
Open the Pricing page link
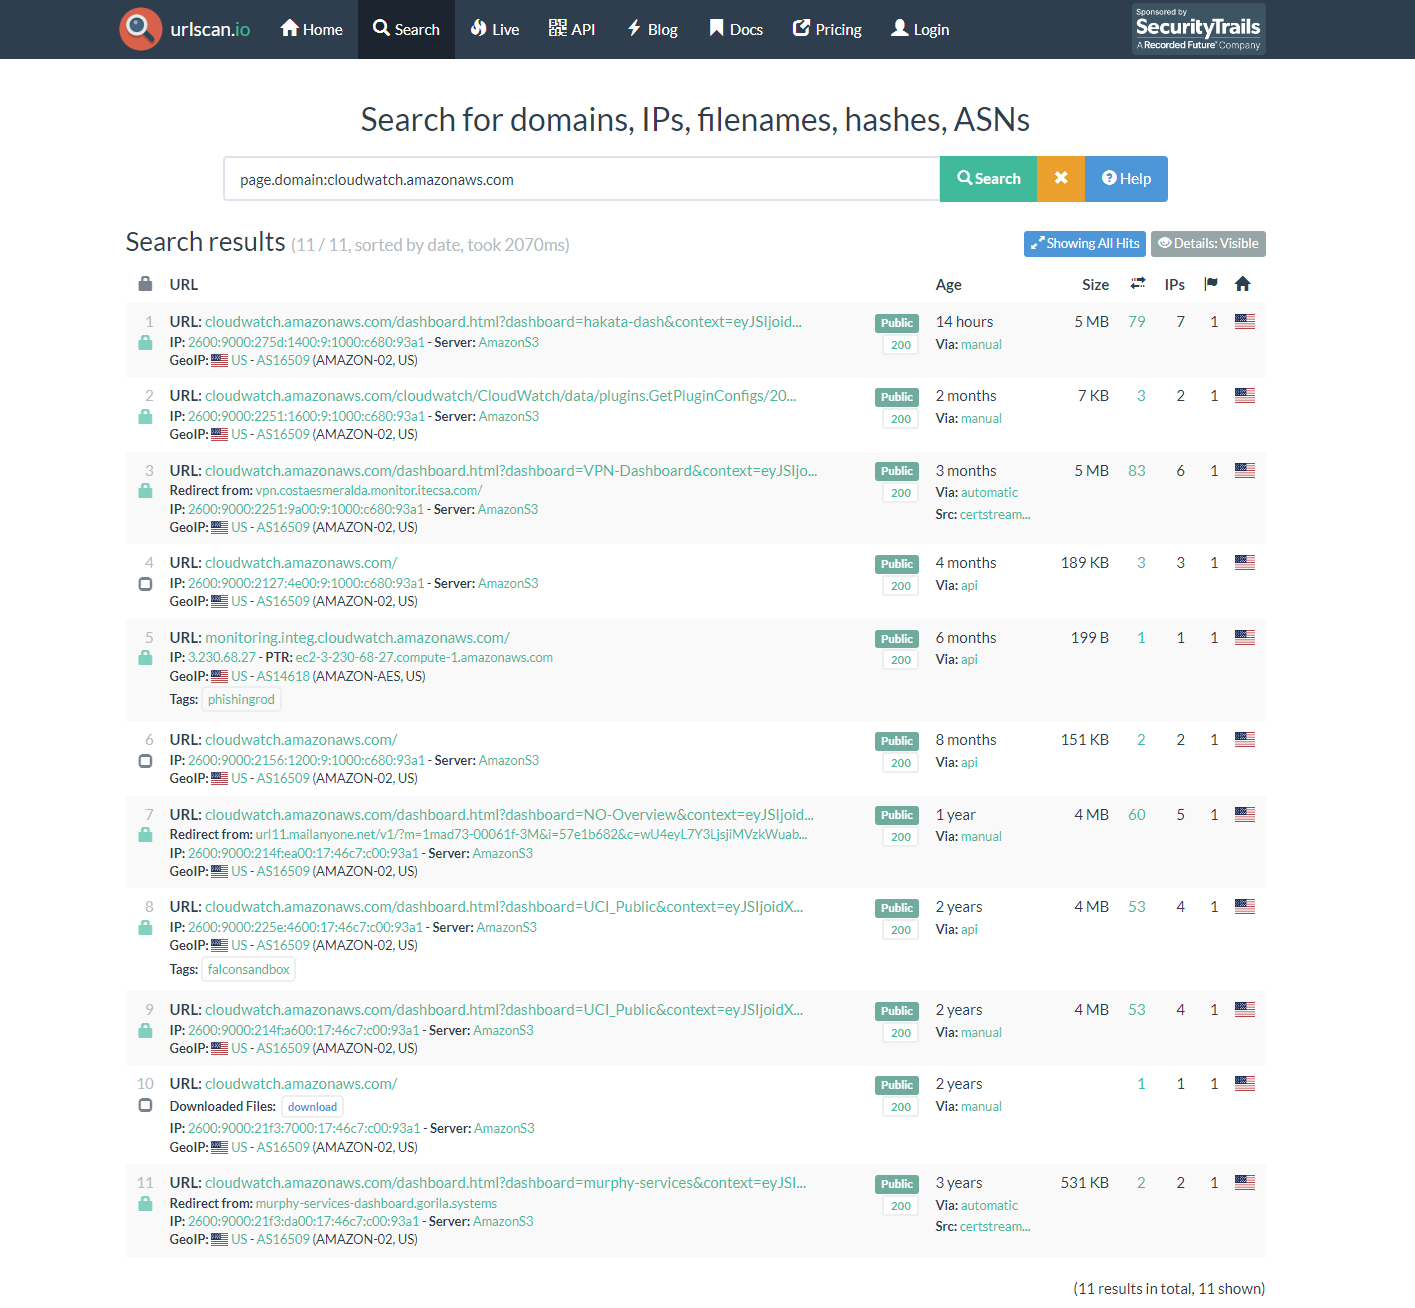coord(827,29)
